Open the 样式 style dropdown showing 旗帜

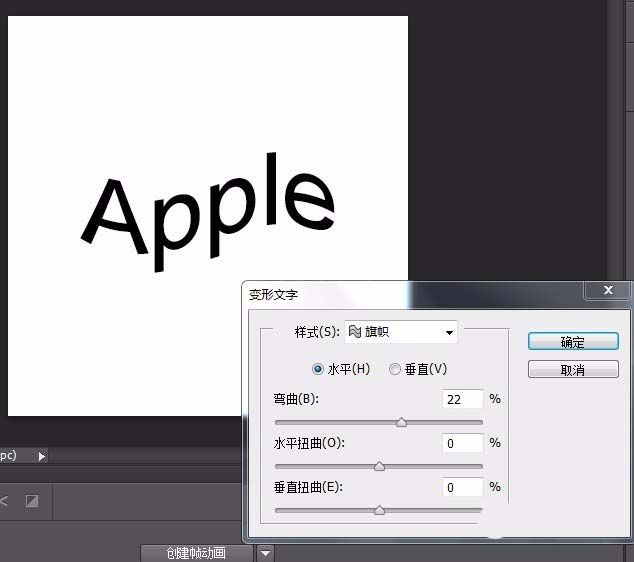[x=401, y=332]
